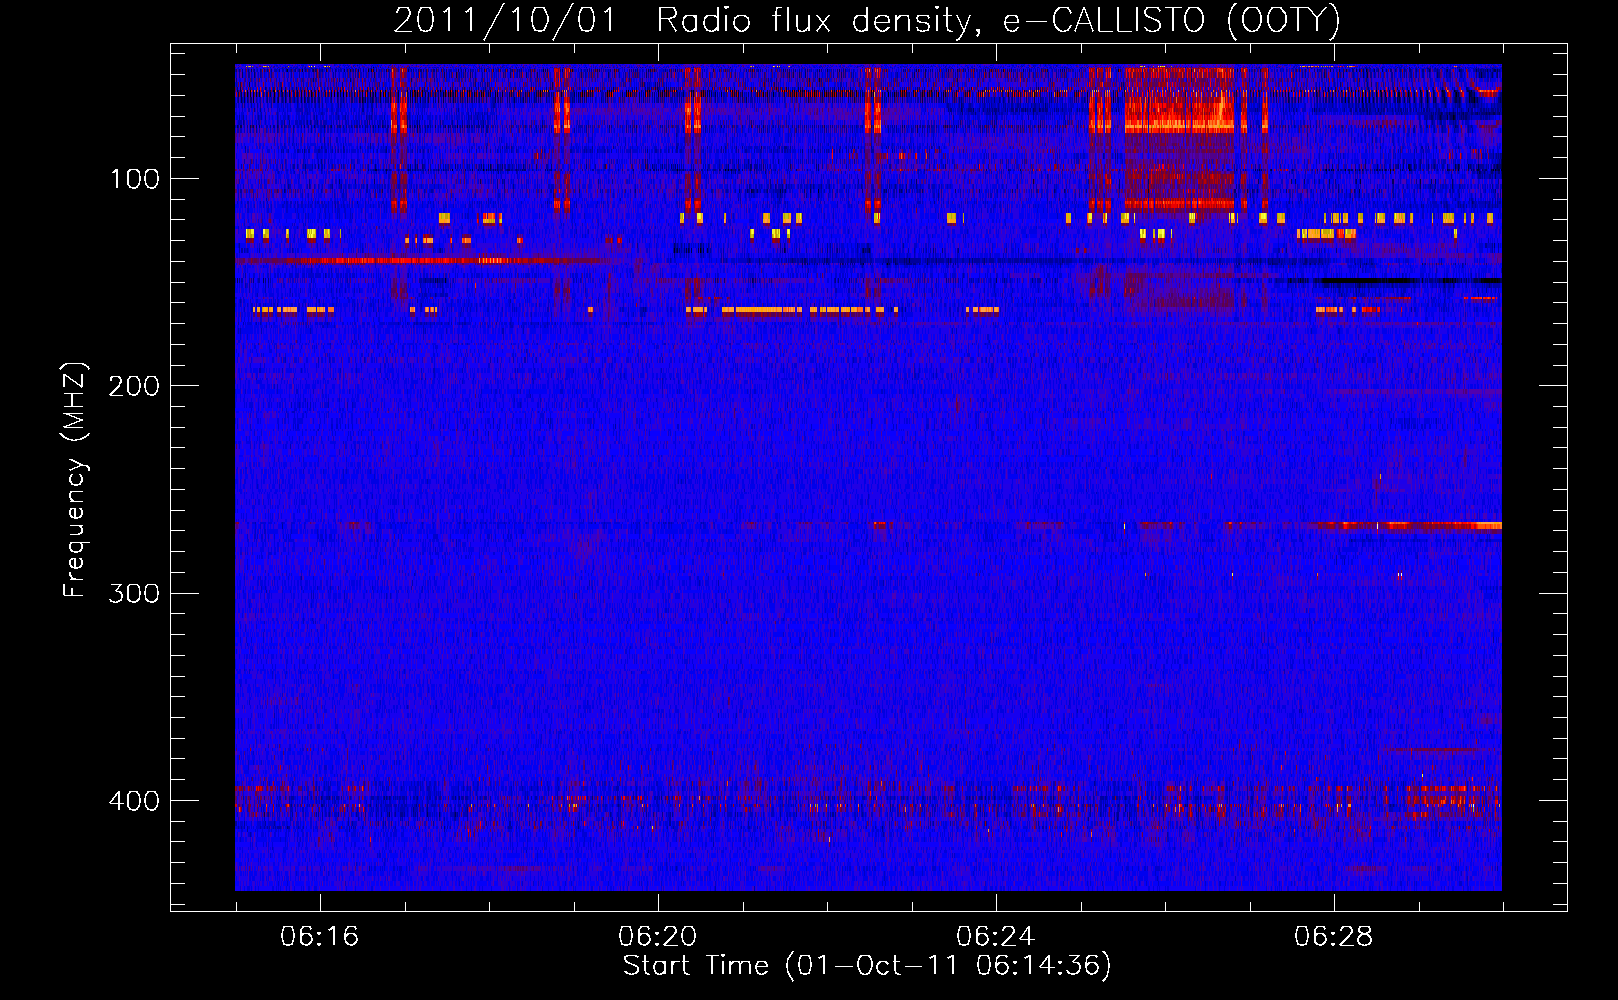Viewport: 1618px width, 1000px height.
Task: Click the 400 frequency tick label
Action: pyautogui.click(x=134, y=801)
